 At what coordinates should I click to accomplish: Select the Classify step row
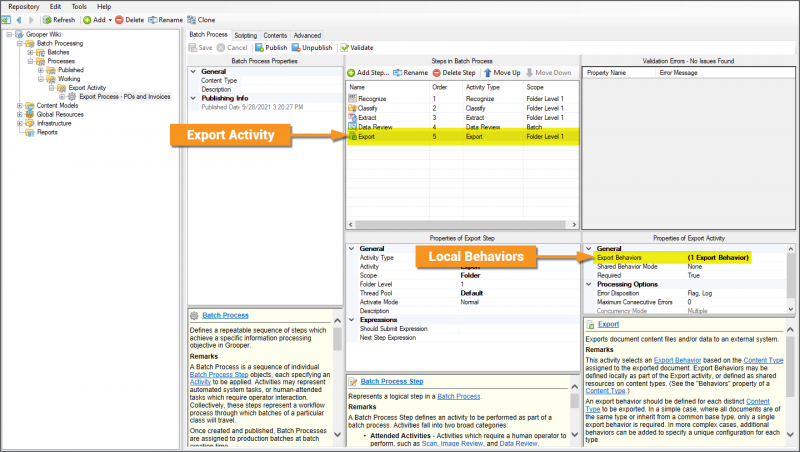pos(463,108)
